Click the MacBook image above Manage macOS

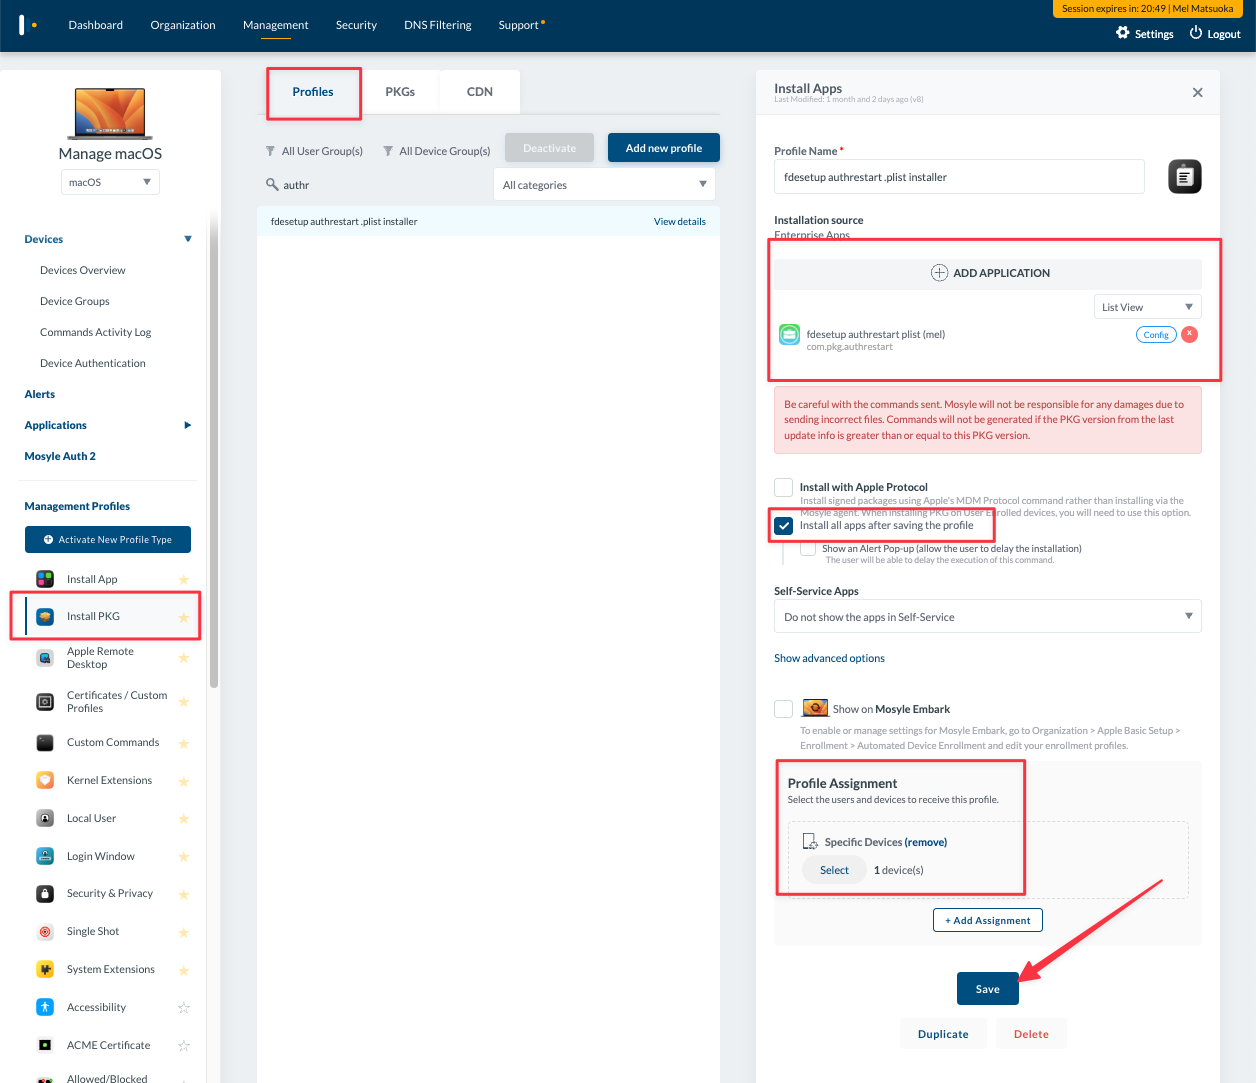pyautogui.click(x=110, y=113)
